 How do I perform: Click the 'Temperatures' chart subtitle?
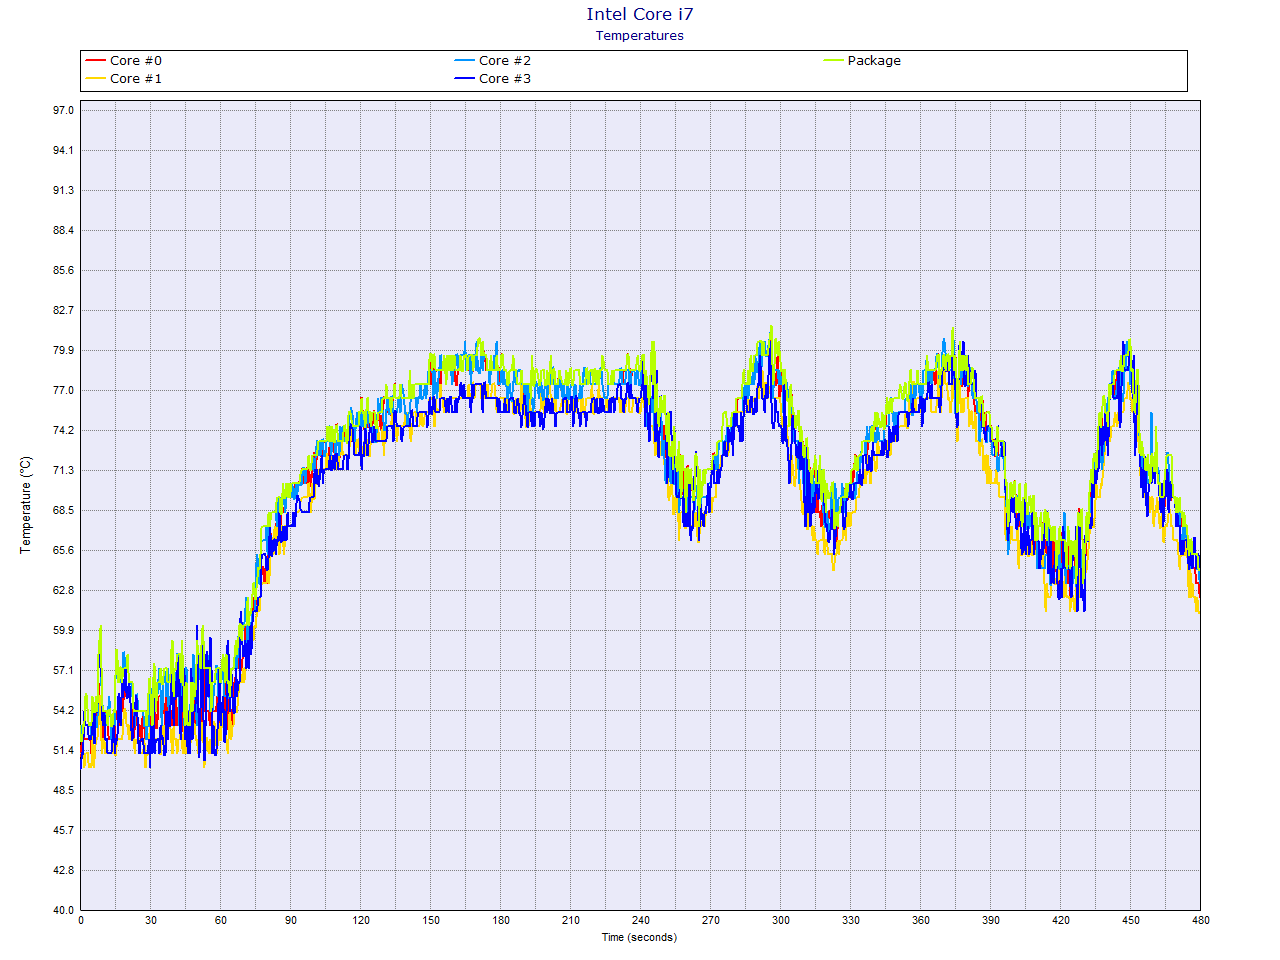pyautogui.click(x=640, y=36)
